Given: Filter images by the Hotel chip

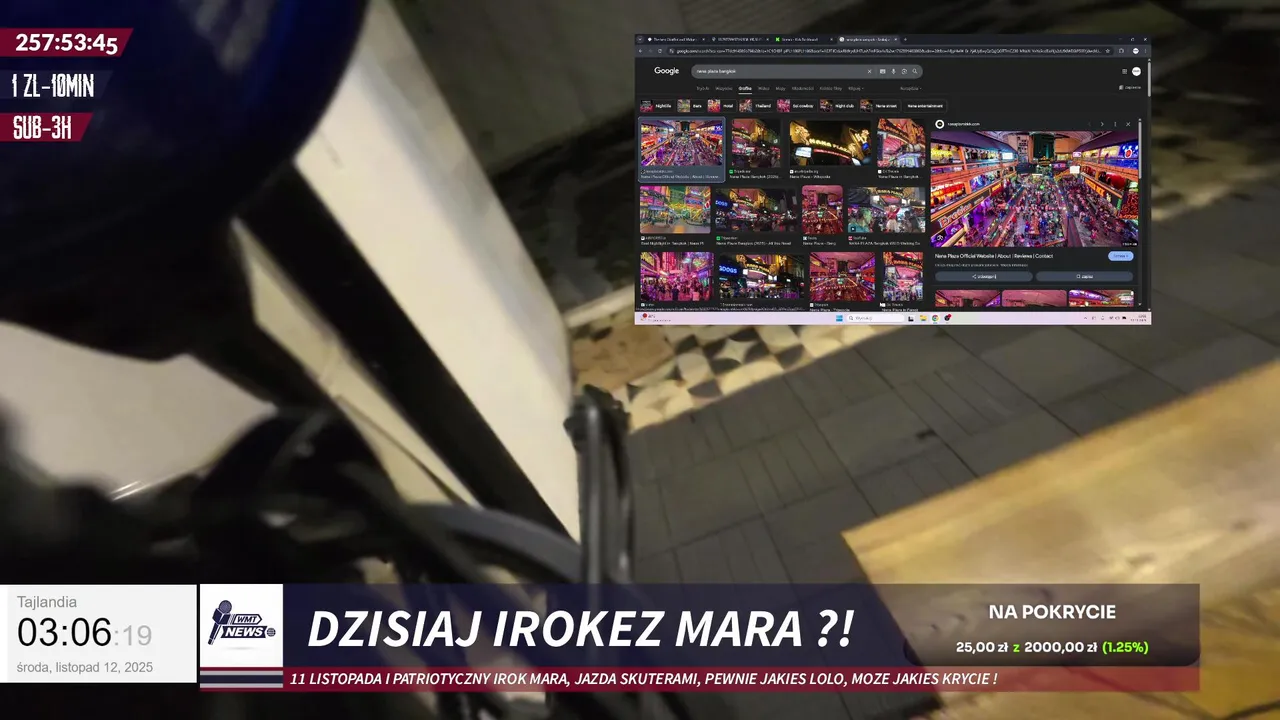Looking at the screenshot, I should [x=721, y=106].
